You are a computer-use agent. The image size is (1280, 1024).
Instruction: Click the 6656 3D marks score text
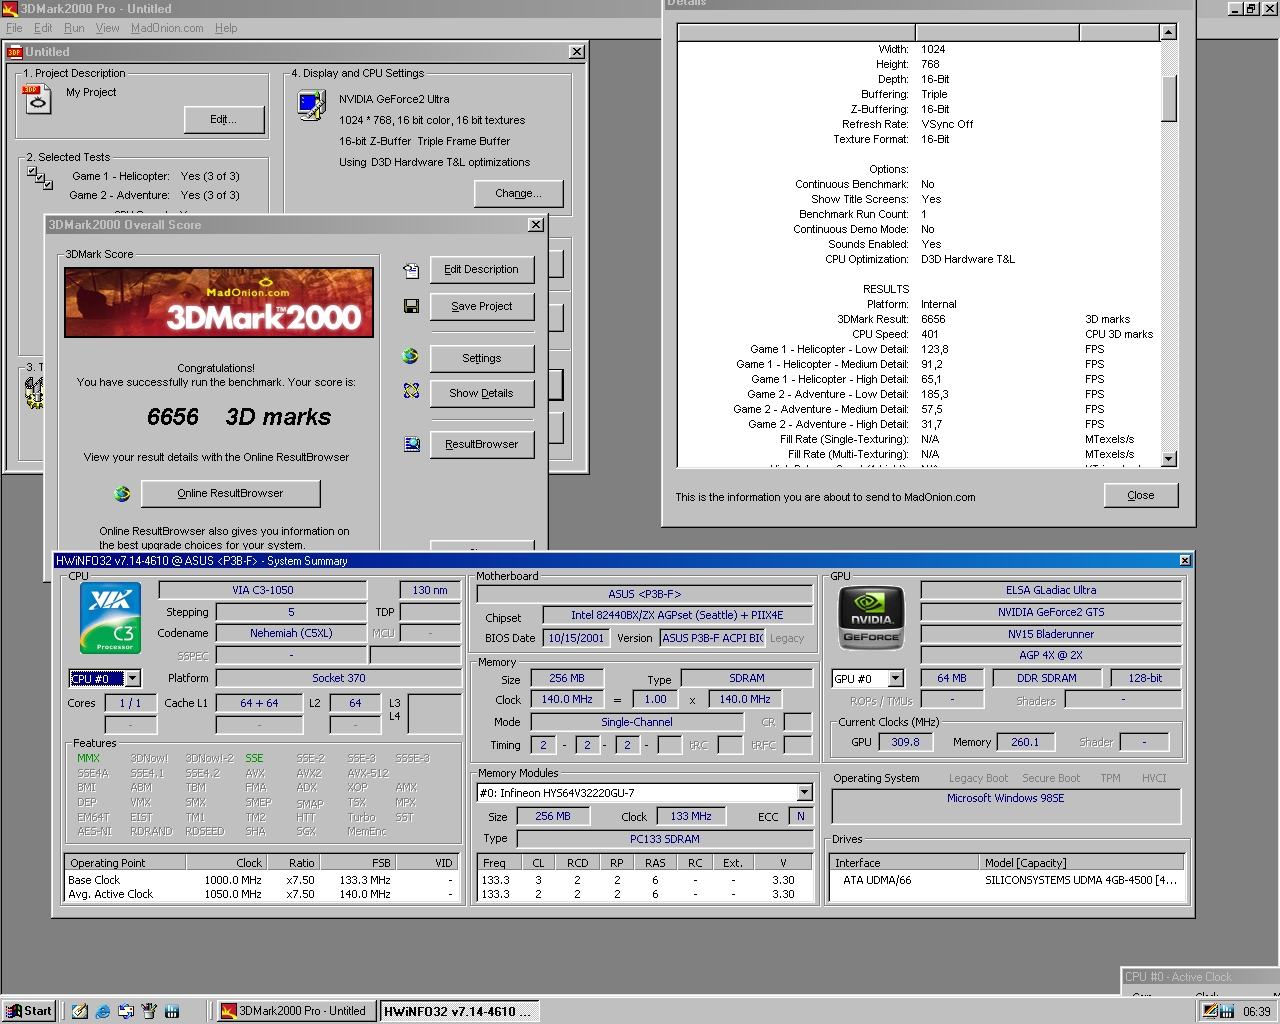coord(238,417)
